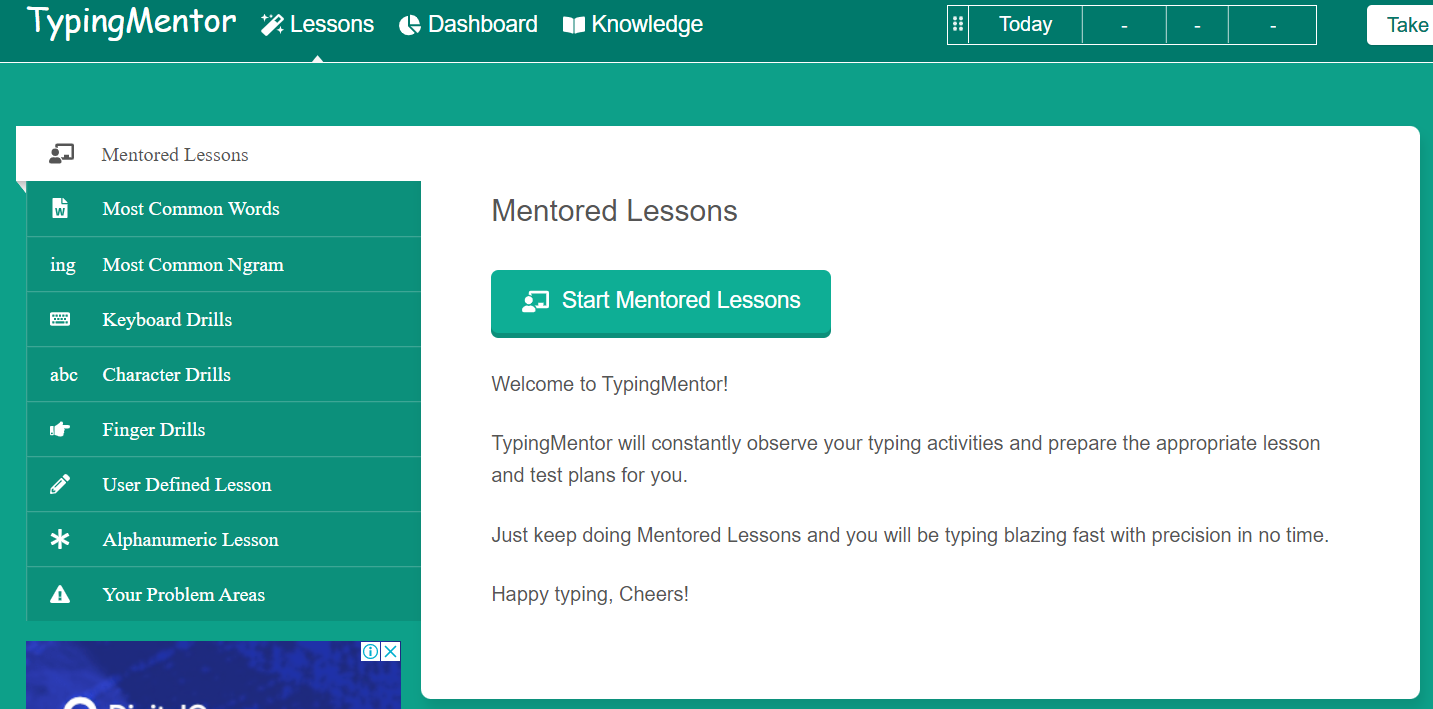Click the warning triangle Problem Areas icon
This screenshot has height=709, width=1433.
click(x=60, y=594)
